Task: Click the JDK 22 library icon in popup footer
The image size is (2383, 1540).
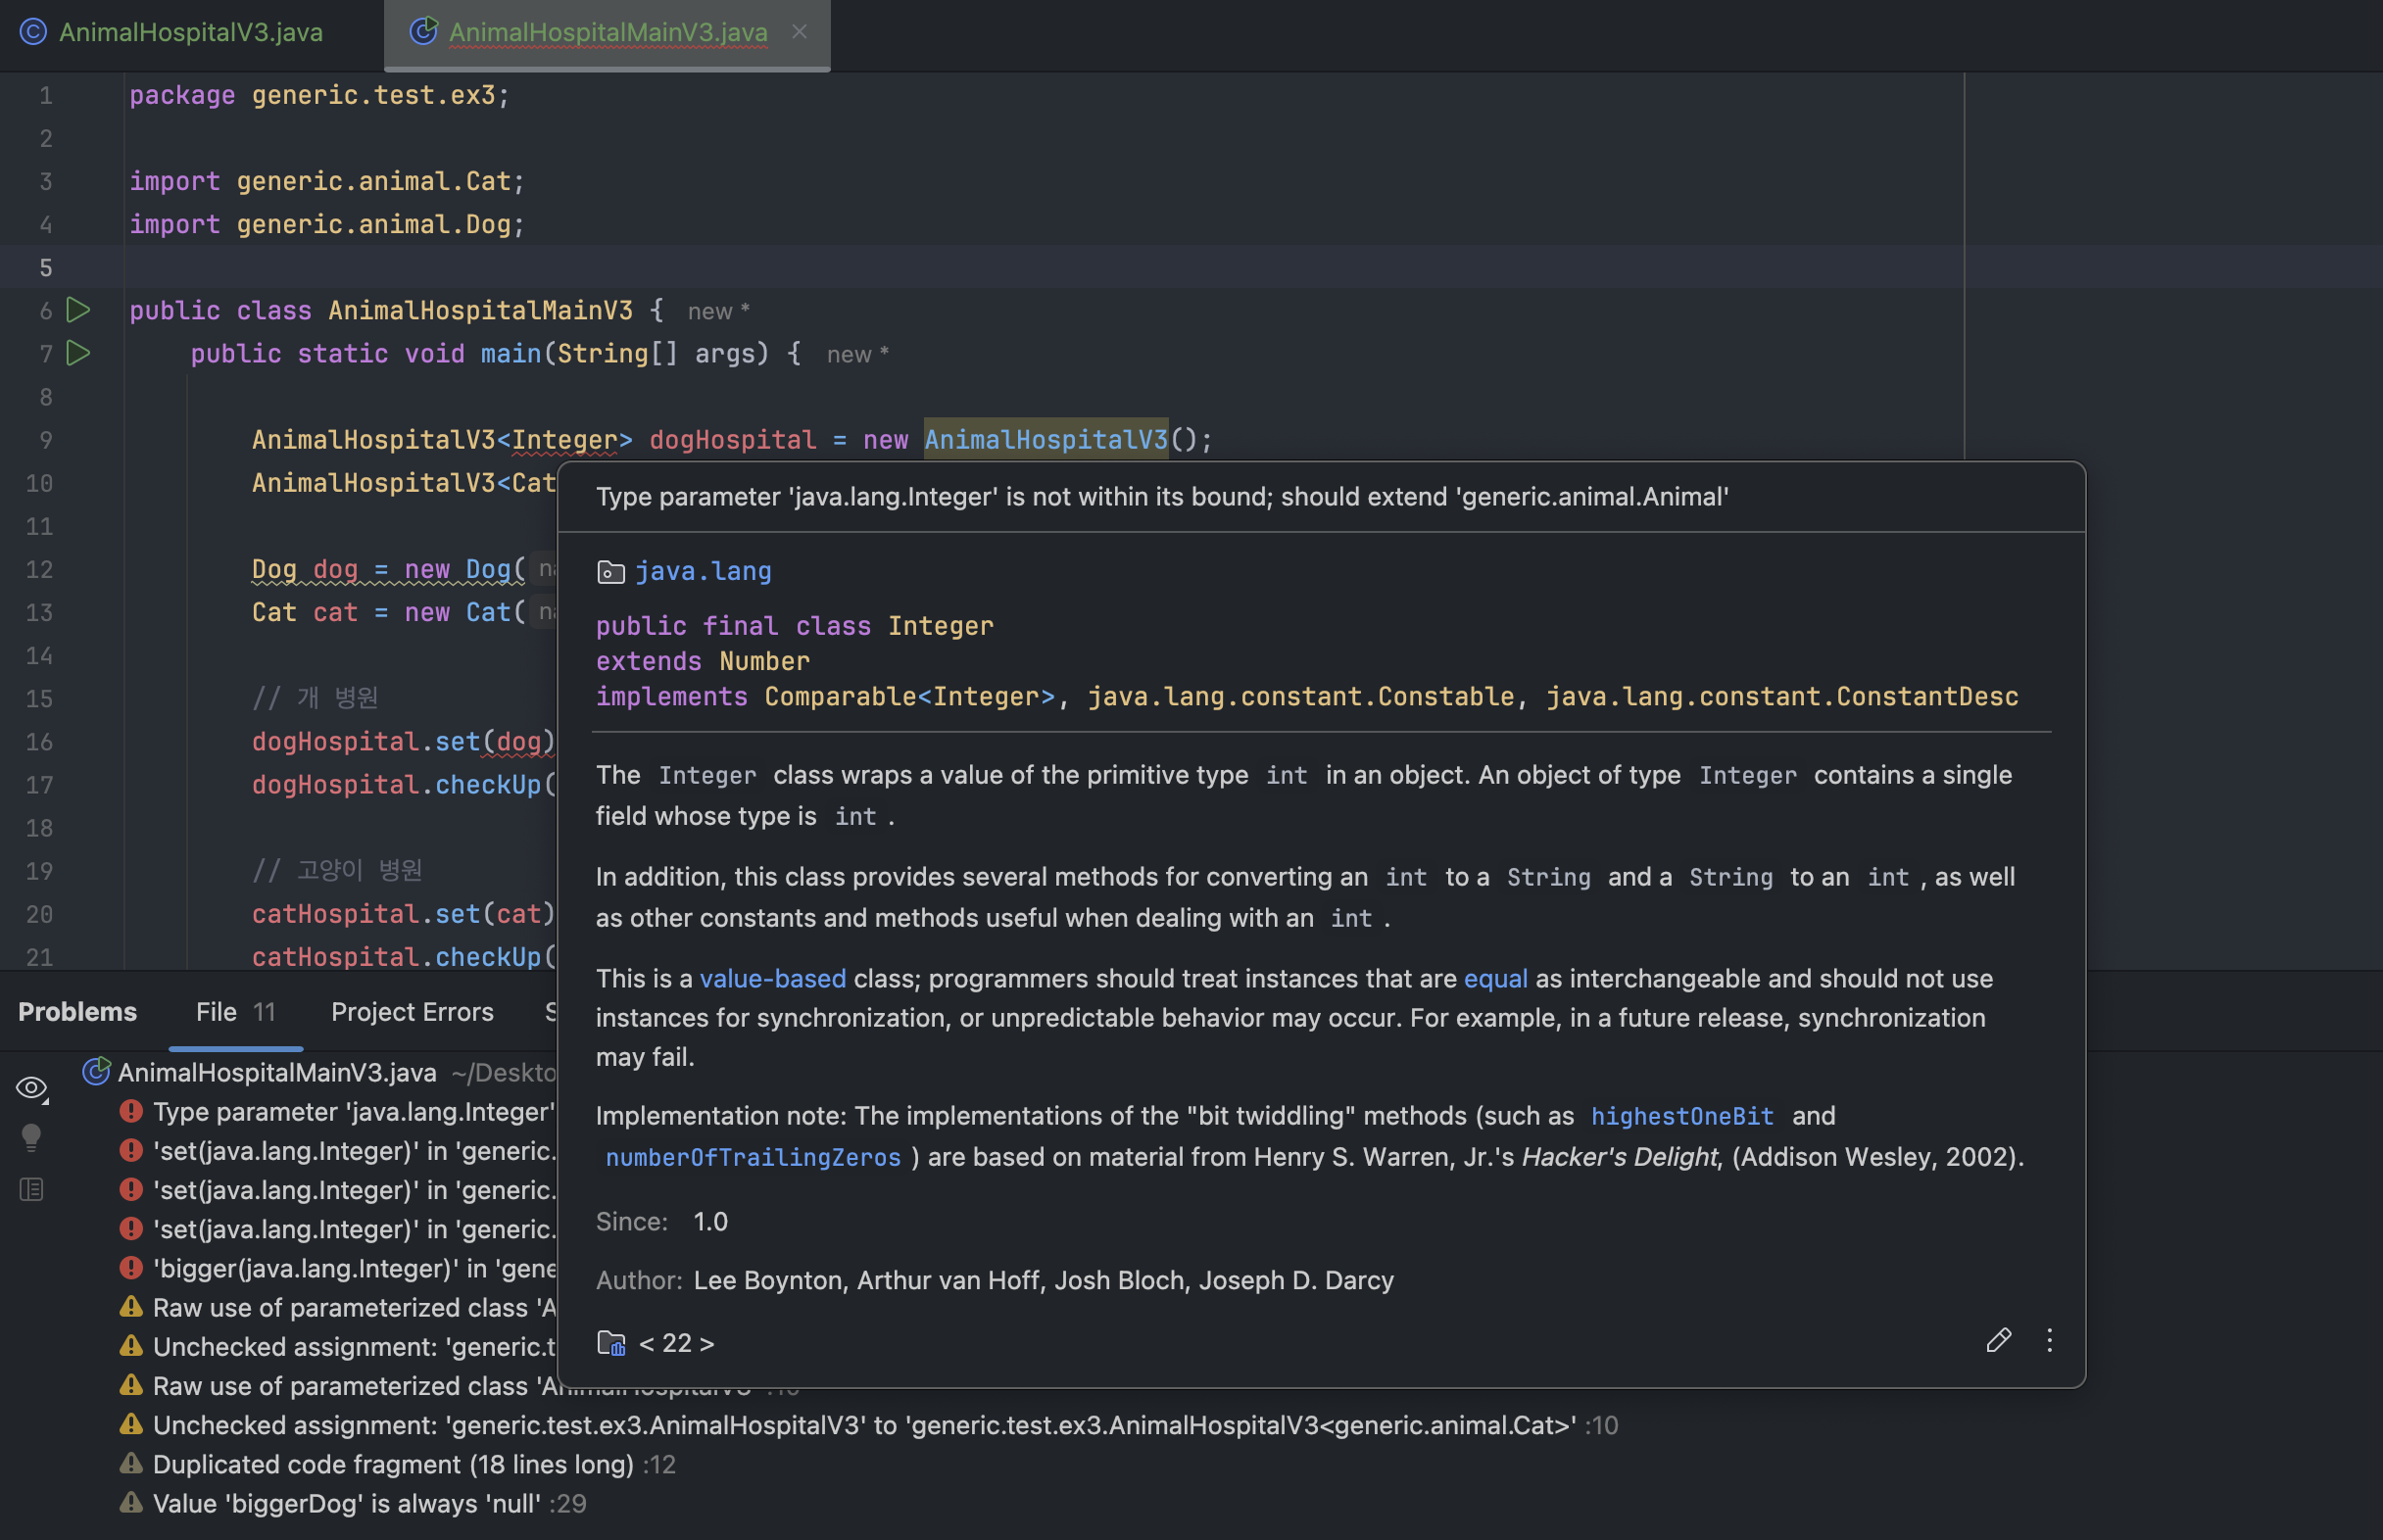Action: point(610,1343)
